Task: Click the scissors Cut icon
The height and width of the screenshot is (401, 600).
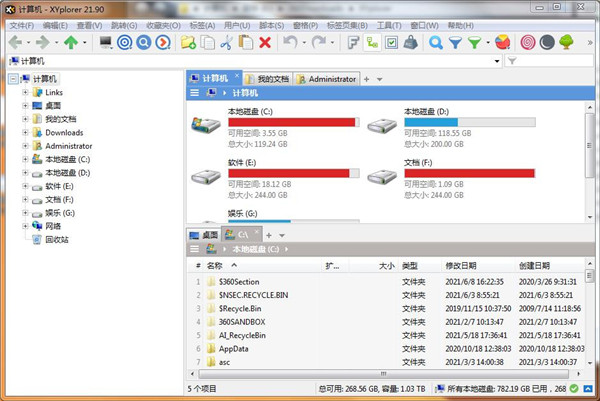Action: pyautogui.click(x=226, y=42)
